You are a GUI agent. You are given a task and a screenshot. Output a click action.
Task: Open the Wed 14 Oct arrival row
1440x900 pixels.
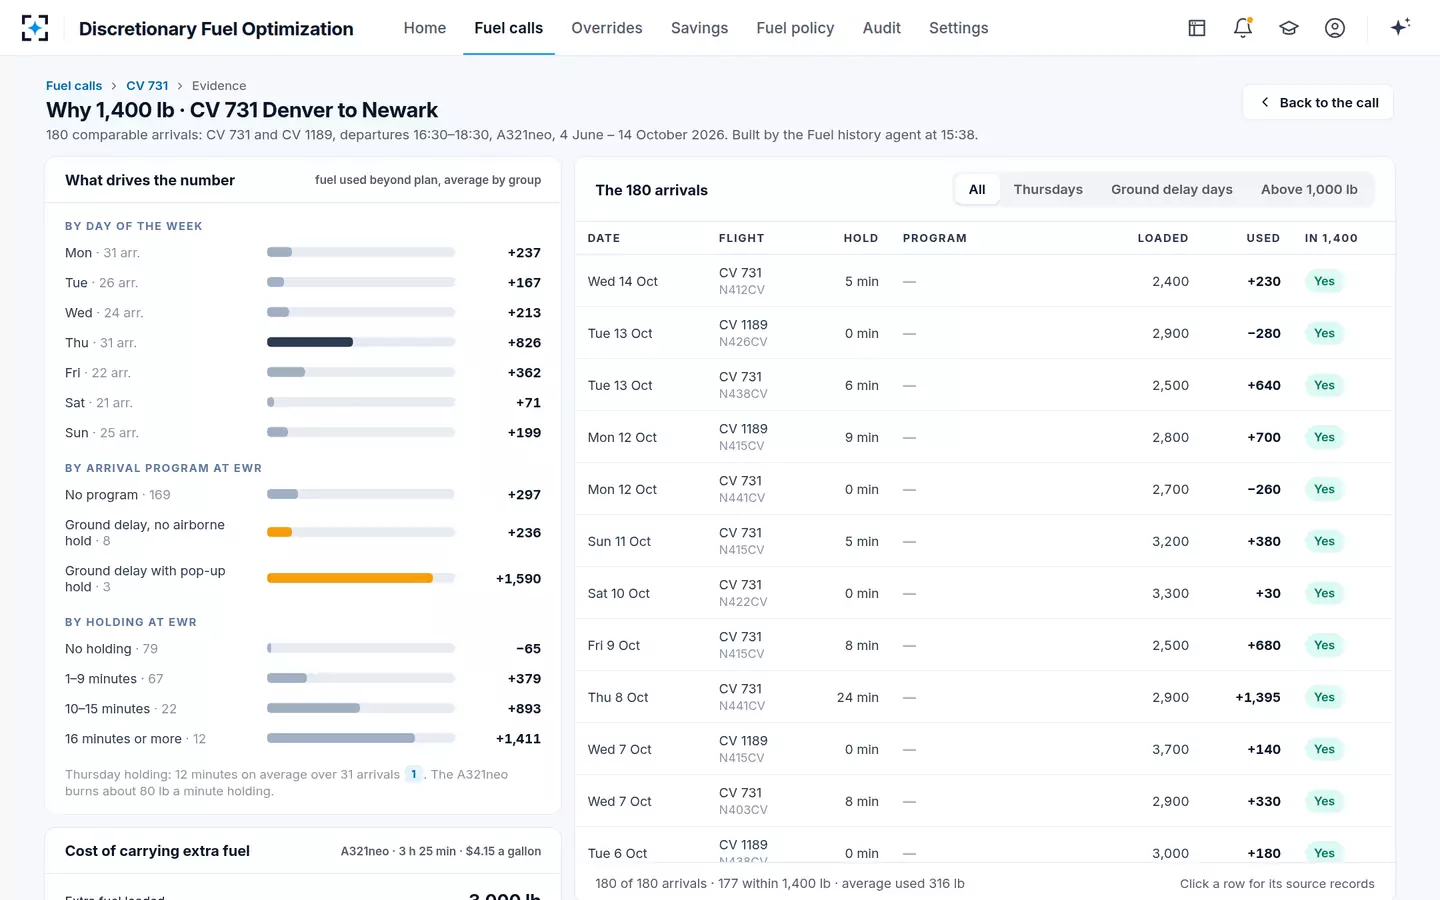[985, 281]
